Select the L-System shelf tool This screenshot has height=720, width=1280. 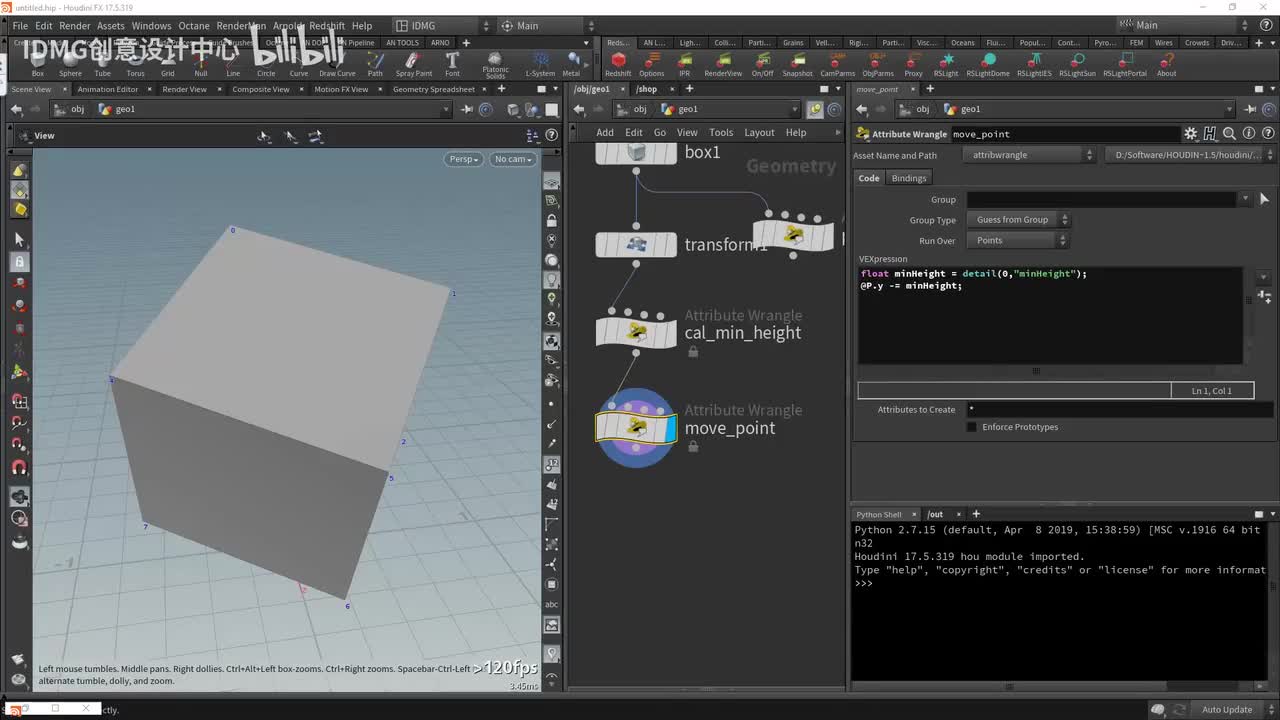pos(540,66)
